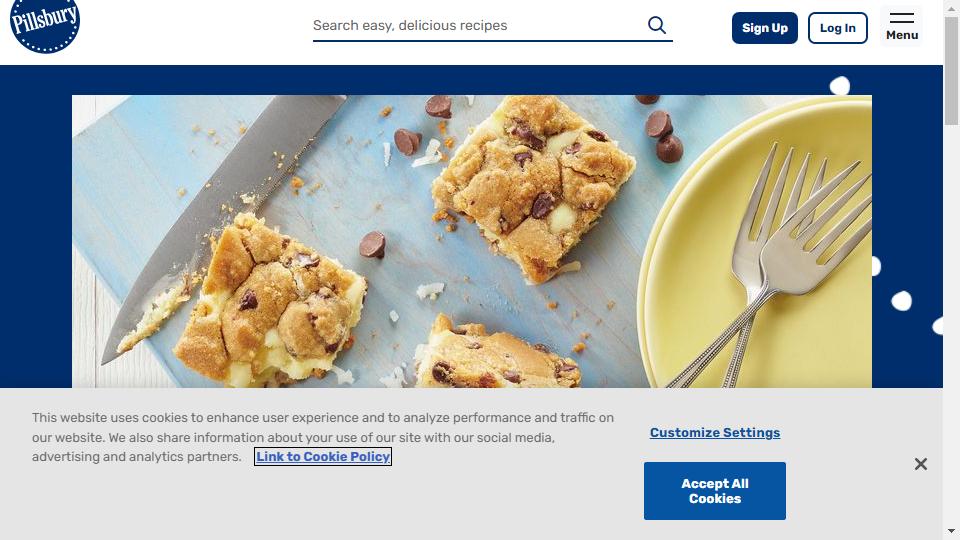Viewport: 960px width, 540px height.
Task: Click the cookie consent message text
Action: [x=323, y=437]
